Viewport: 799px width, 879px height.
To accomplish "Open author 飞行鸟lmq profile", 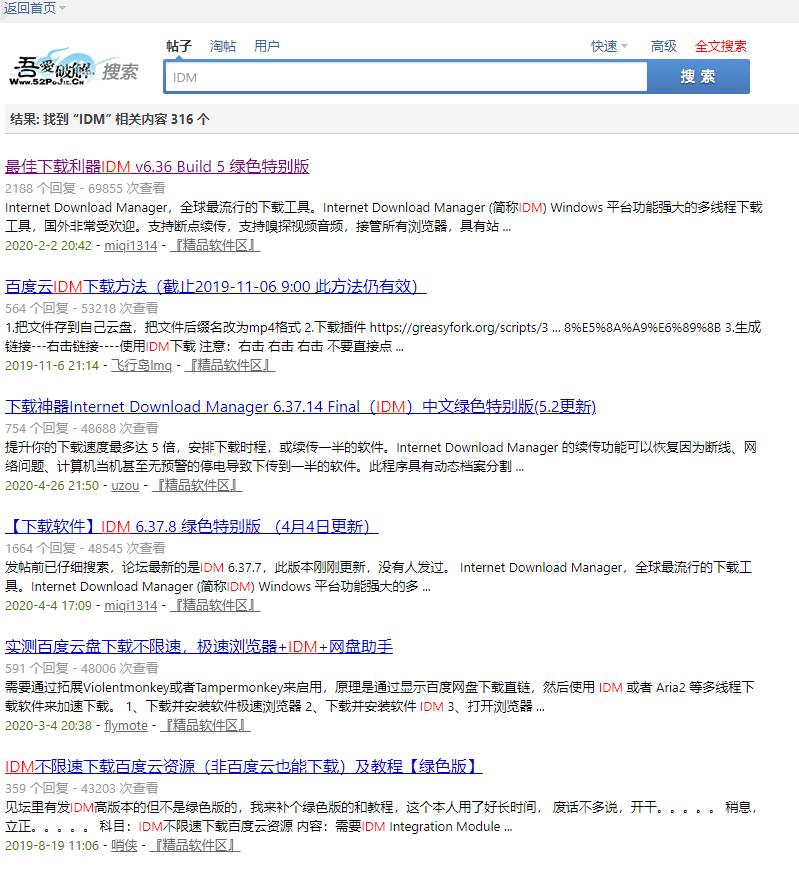I will click(141, 366).
